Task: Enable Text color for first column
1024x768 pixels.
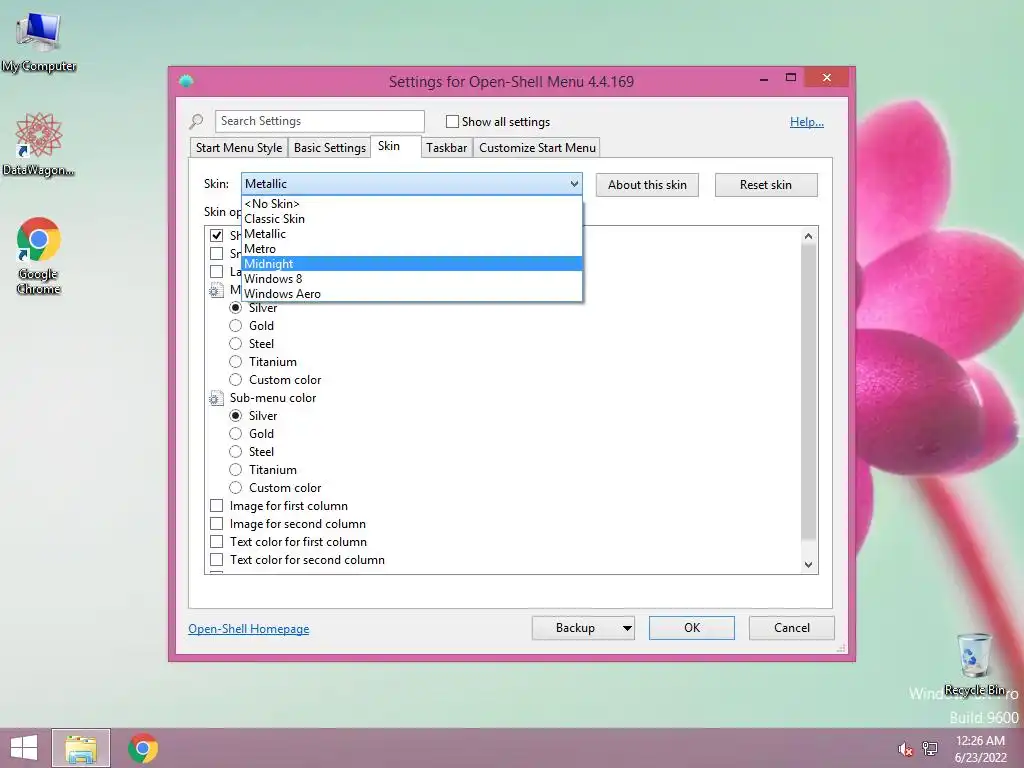Action: pos(216,541)
